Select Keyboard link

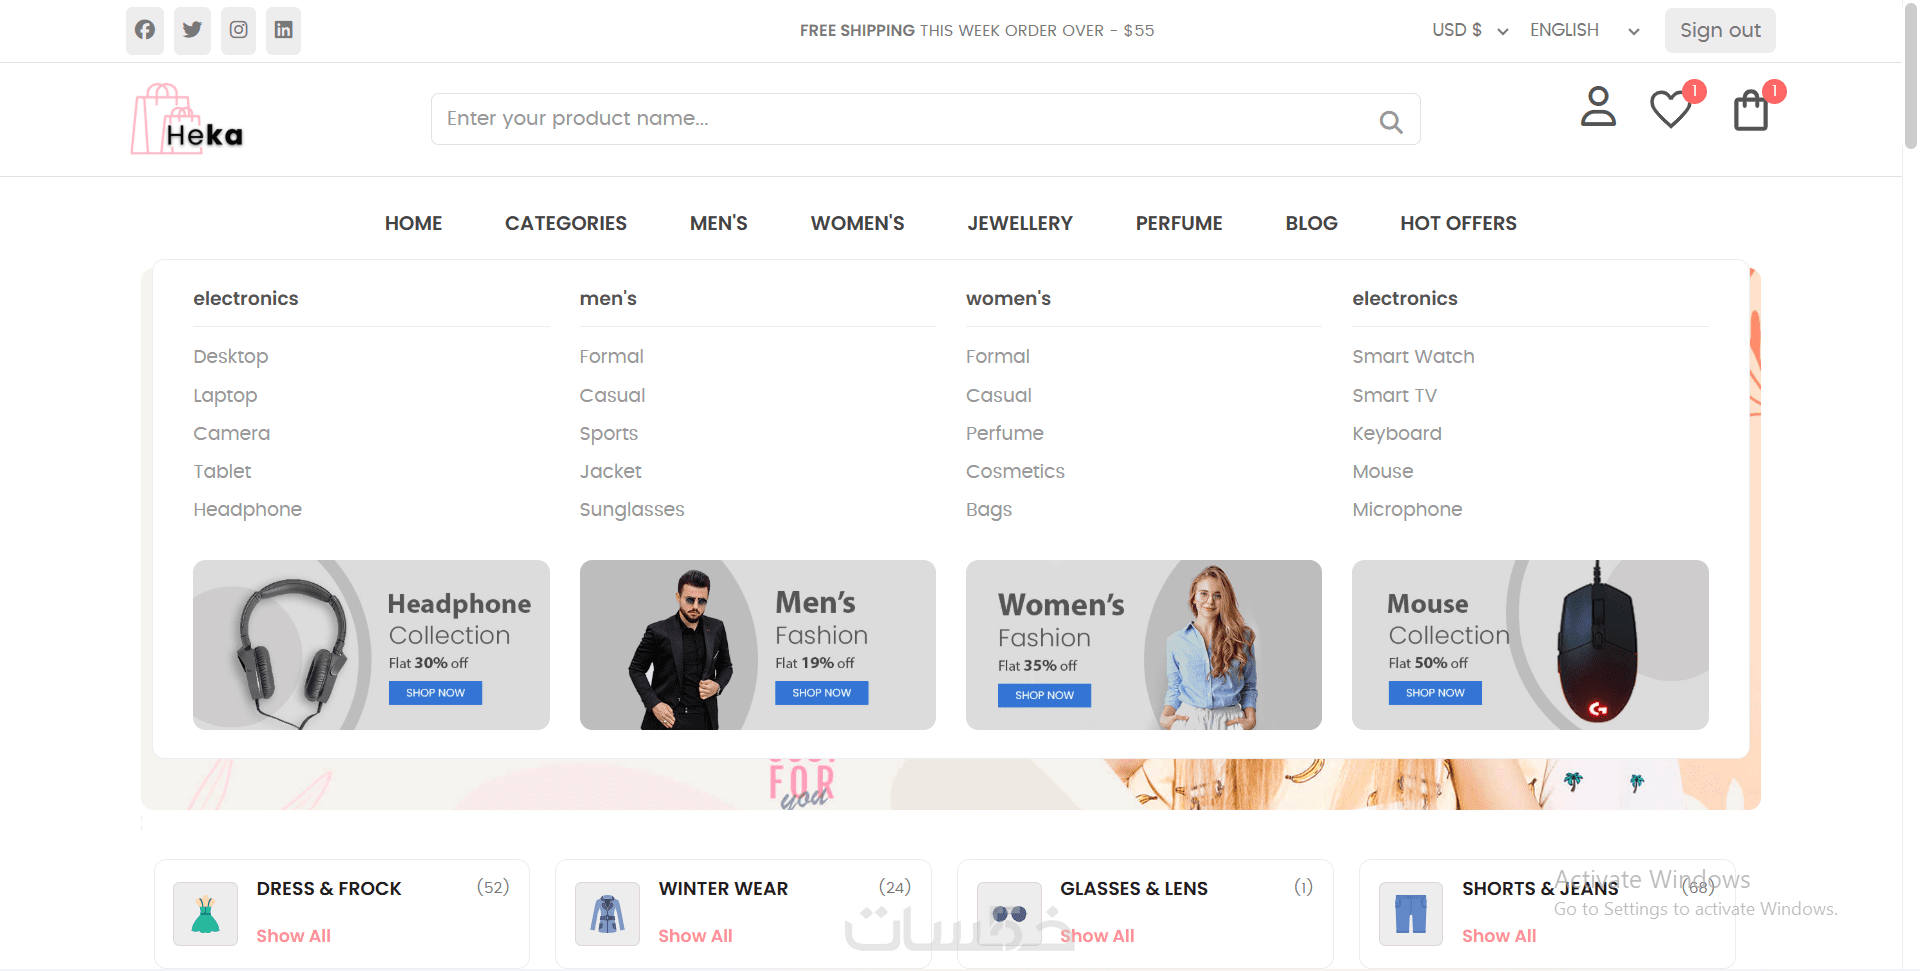tap(1397, 434)
